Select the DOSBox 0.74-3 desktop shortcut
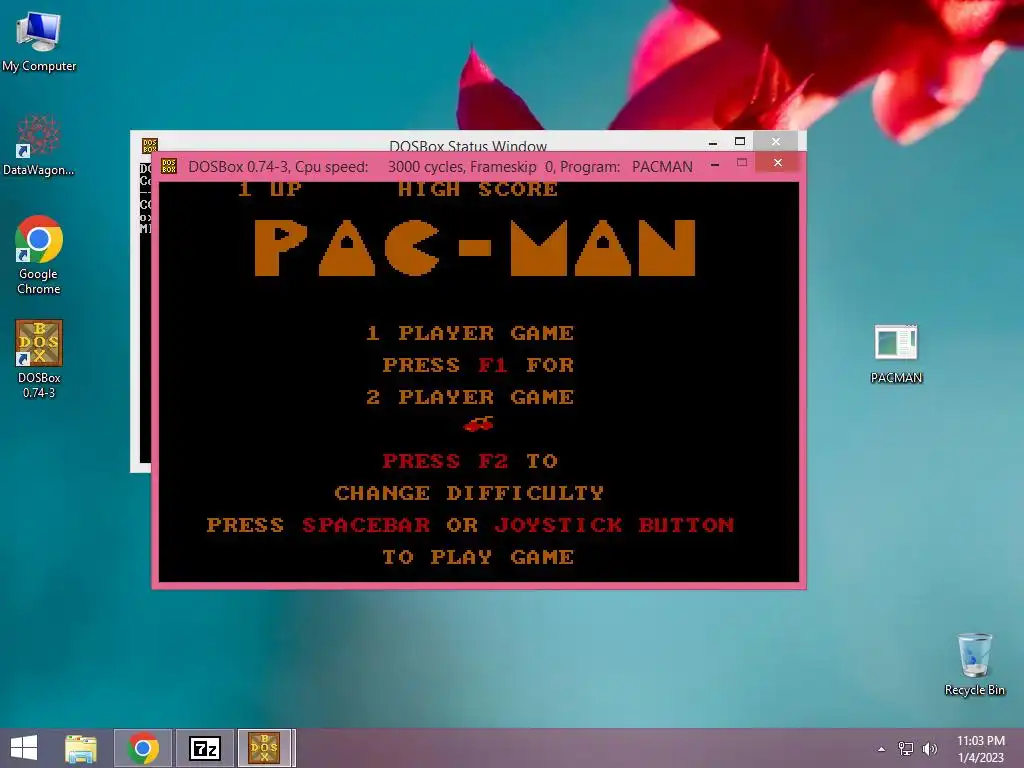The image size is (1024, 768). 39,359
